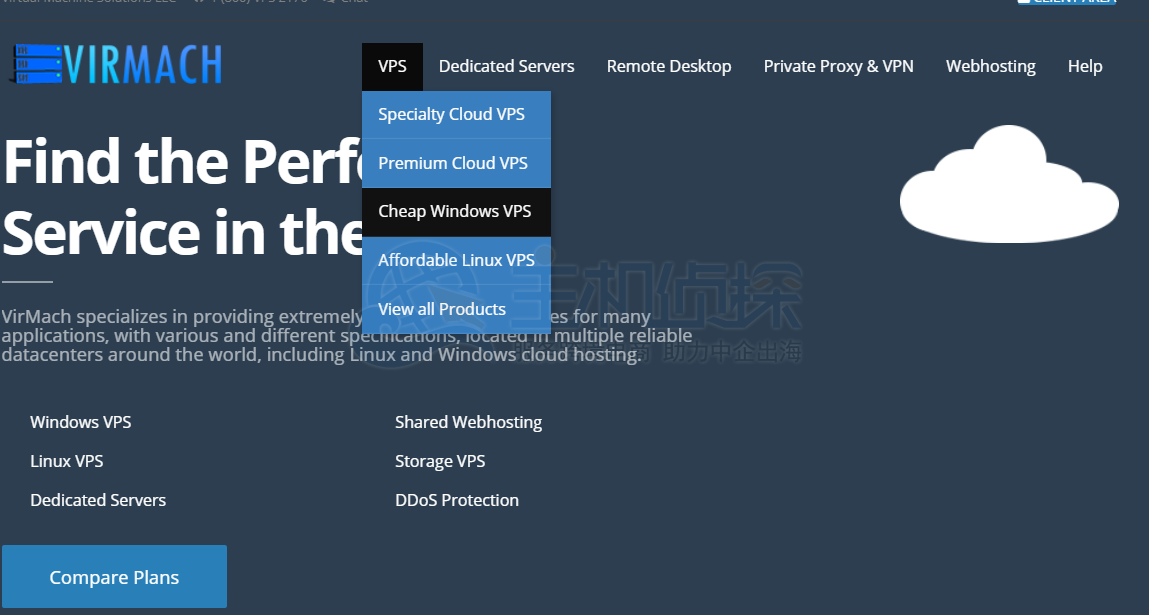
Task: Click the white cloud illustration
Action: pos(1008,186)
